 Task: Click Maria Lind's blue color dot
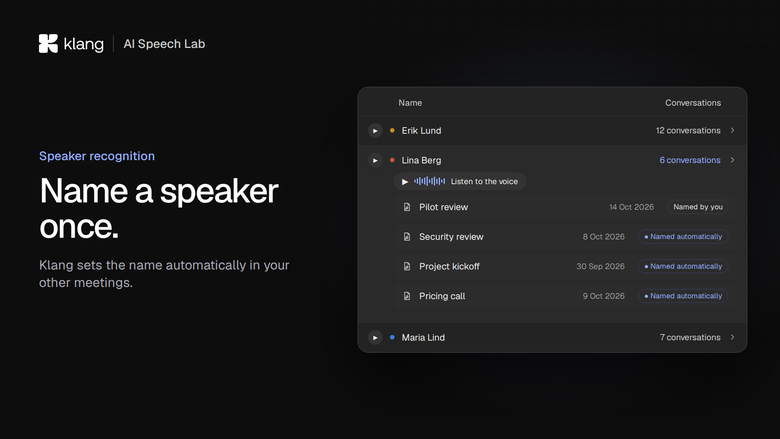click(x=392, y=337)
